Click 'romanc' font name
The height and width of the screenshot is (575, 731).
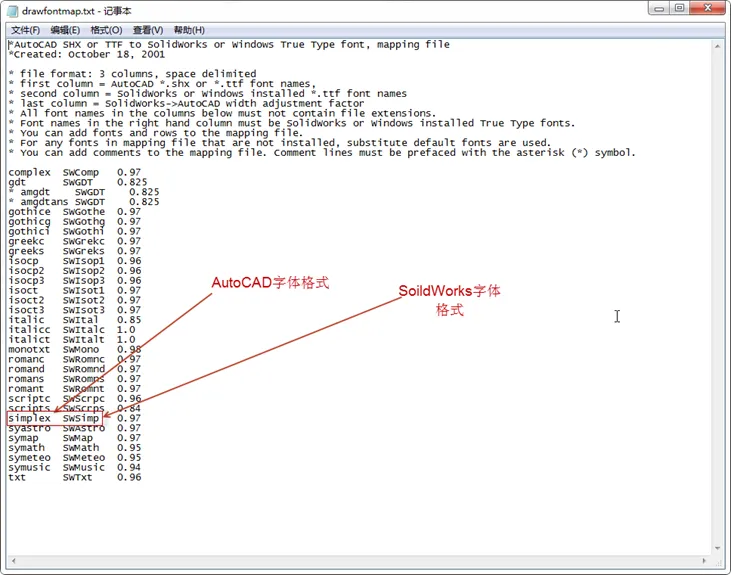click(x=26, y=359)
